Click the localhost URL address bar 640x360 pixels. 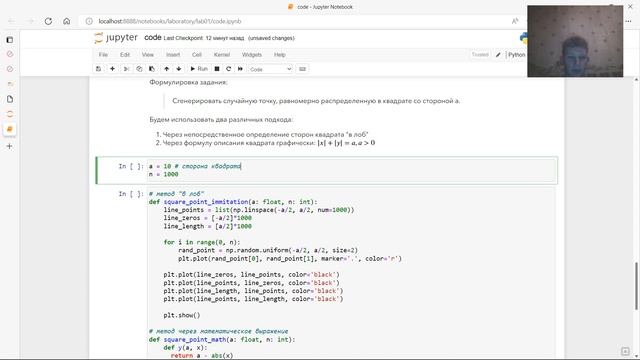(x=170, y=21)
